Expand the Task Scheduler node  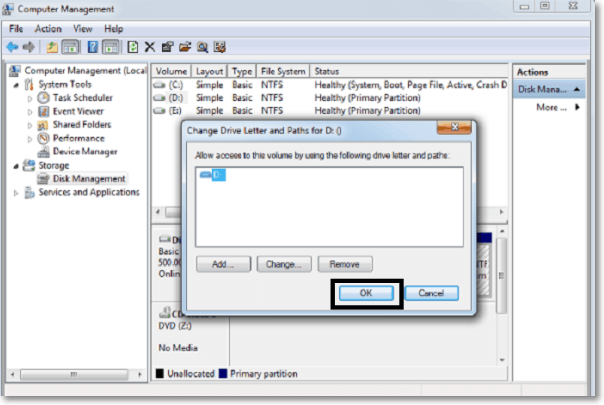(x=30, y=99)
